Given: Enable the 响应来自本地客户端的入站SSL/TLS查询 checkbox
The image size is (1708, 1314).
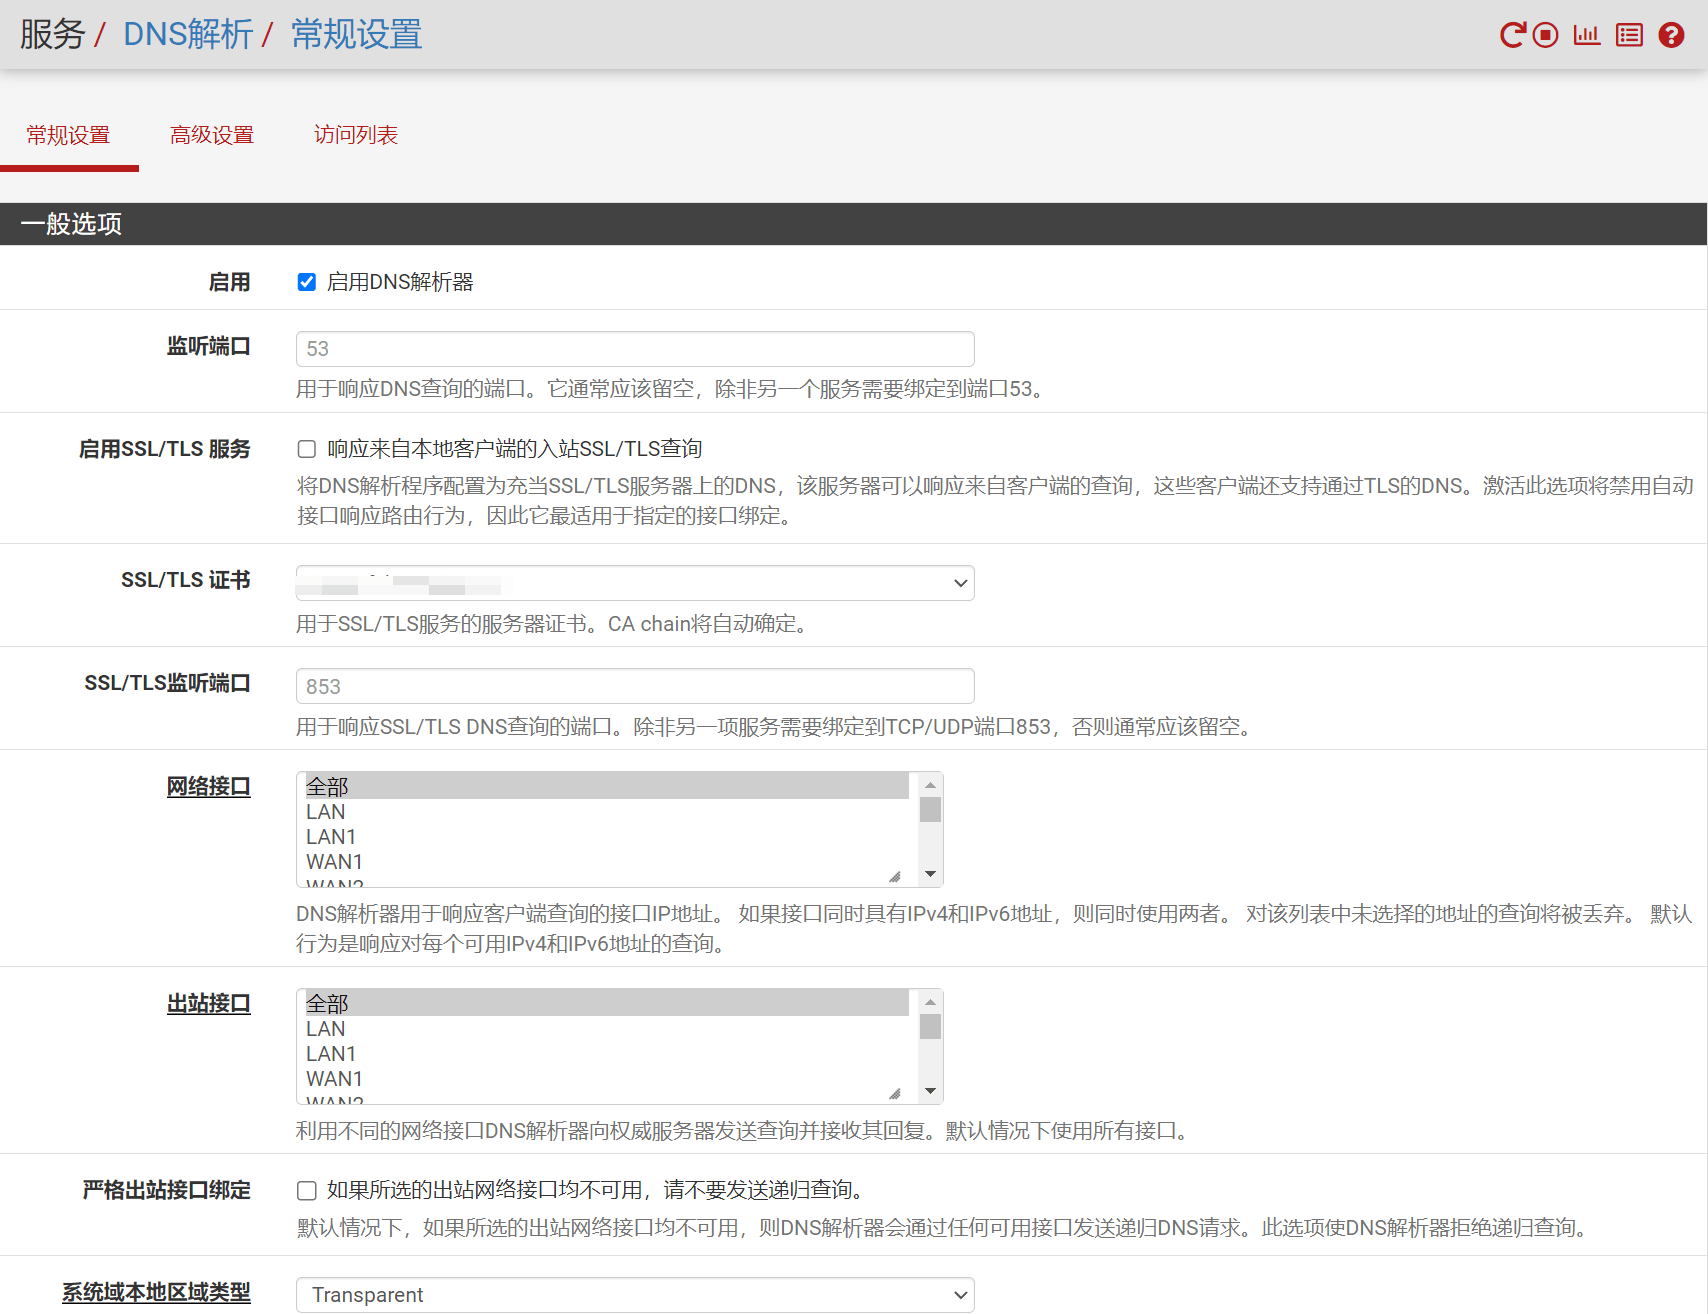Looking at the screenshot, I should pyautogui.click(x=307, y=449).
